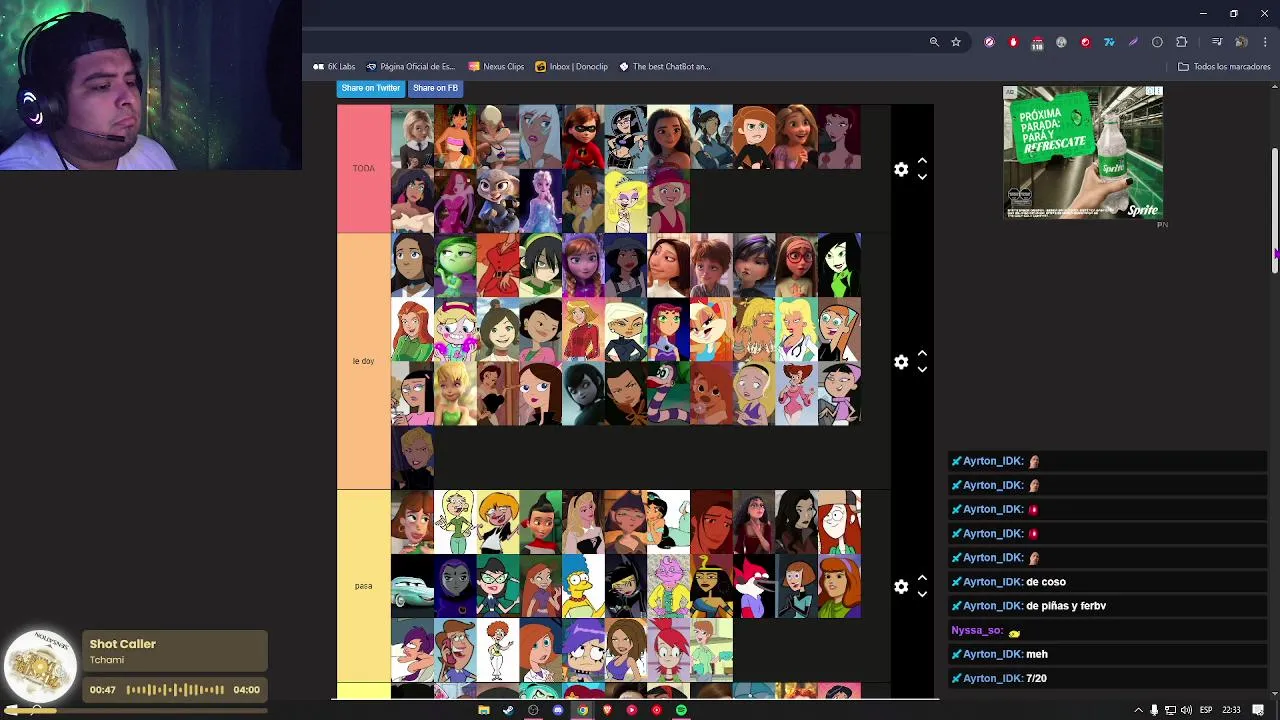The height and width of the screenshot is (720, 1280).
Task: Move the le doy tier row up
Action: coord(922,353)
